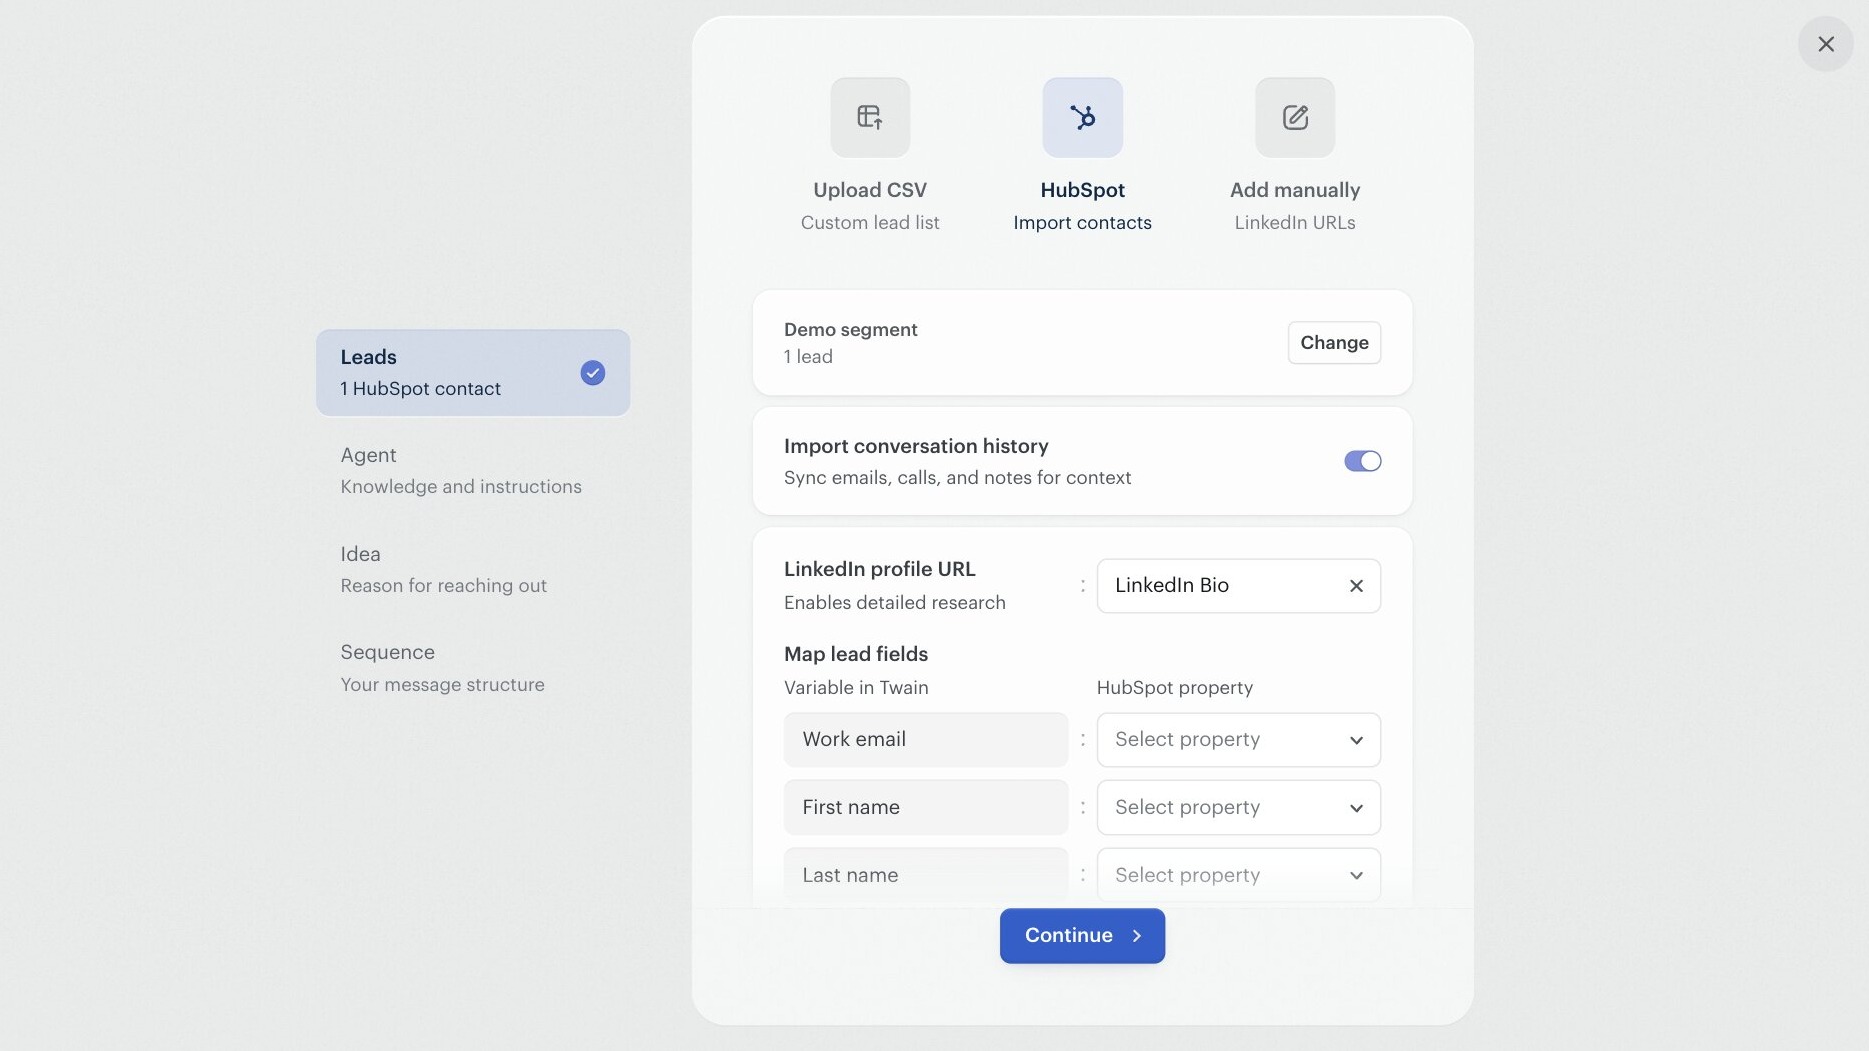
Task: Click the Change segment button
Action: coord(1334,343)
